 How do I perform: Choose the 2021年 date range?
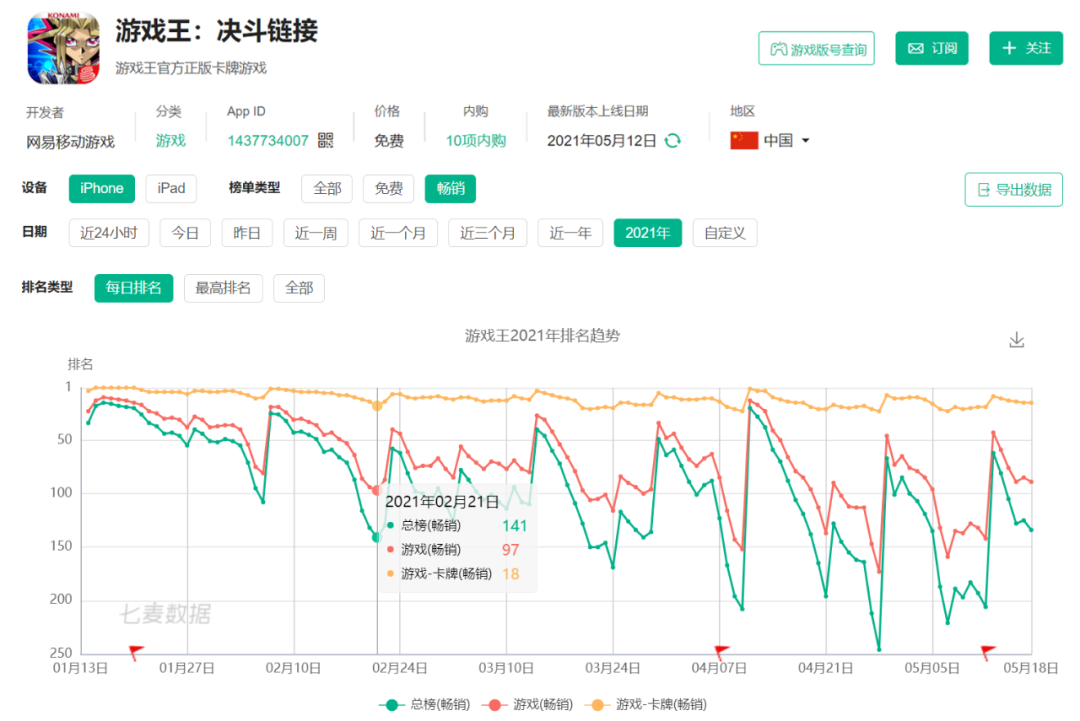pos(647,233)
